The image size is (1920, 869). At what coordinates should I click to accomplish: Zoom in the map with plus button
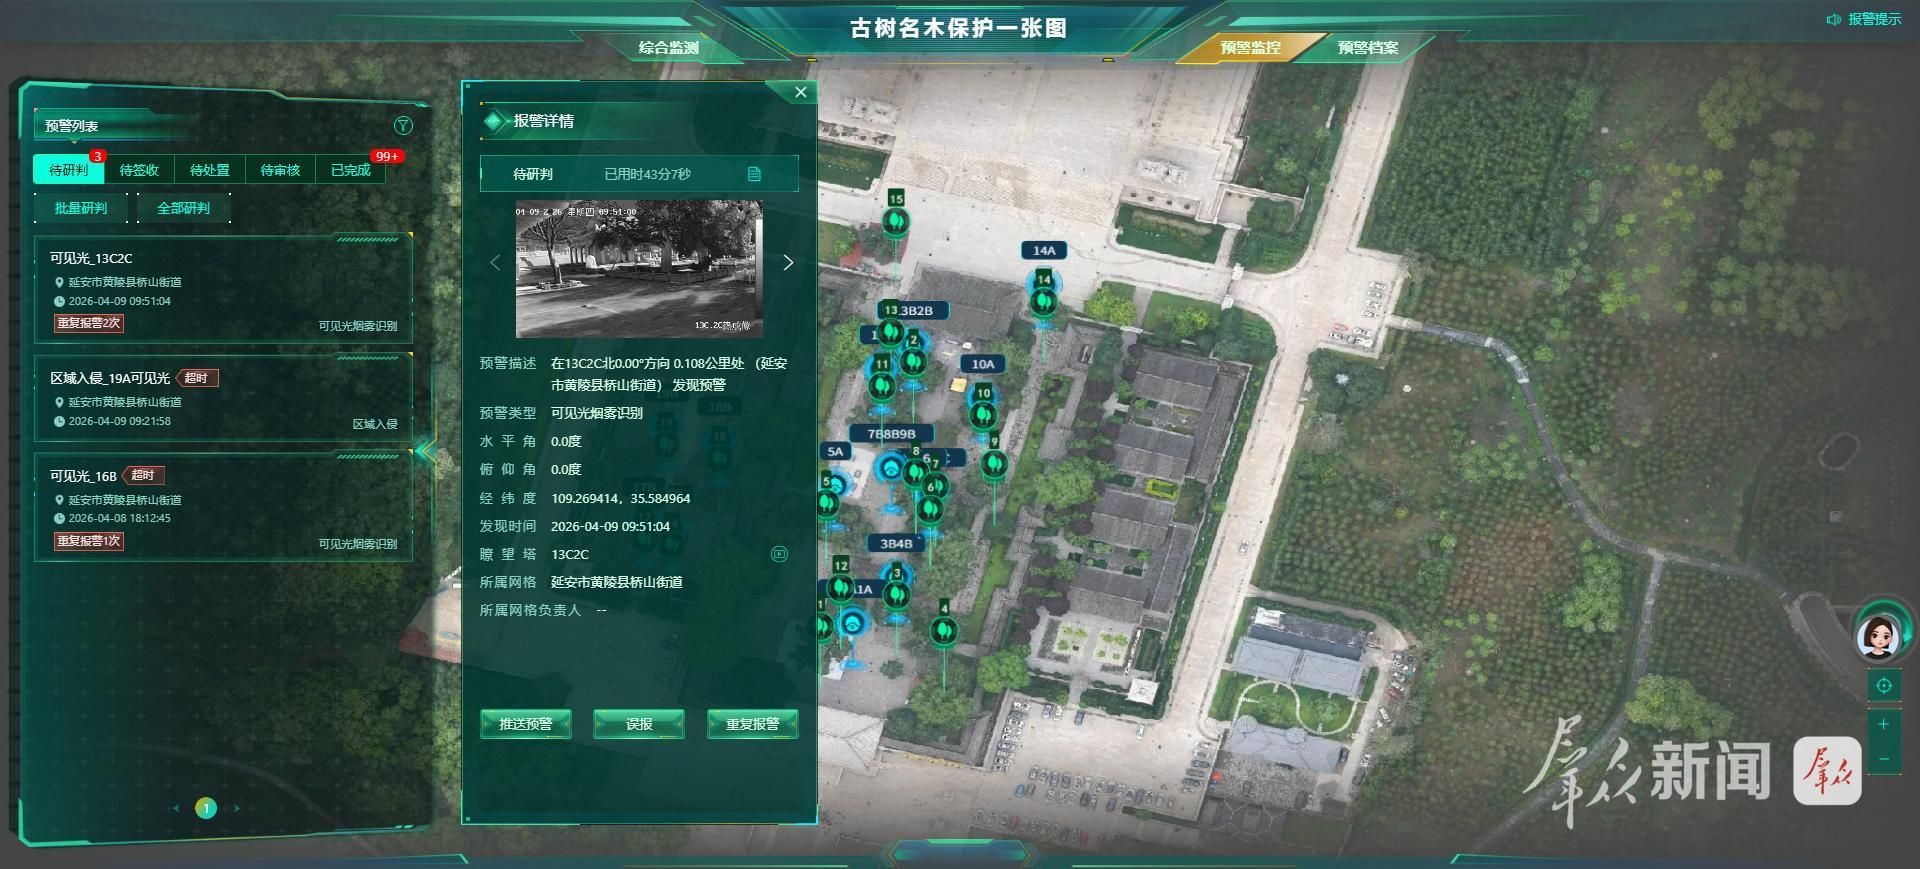pyautogui.click(x=1883, y=724)
